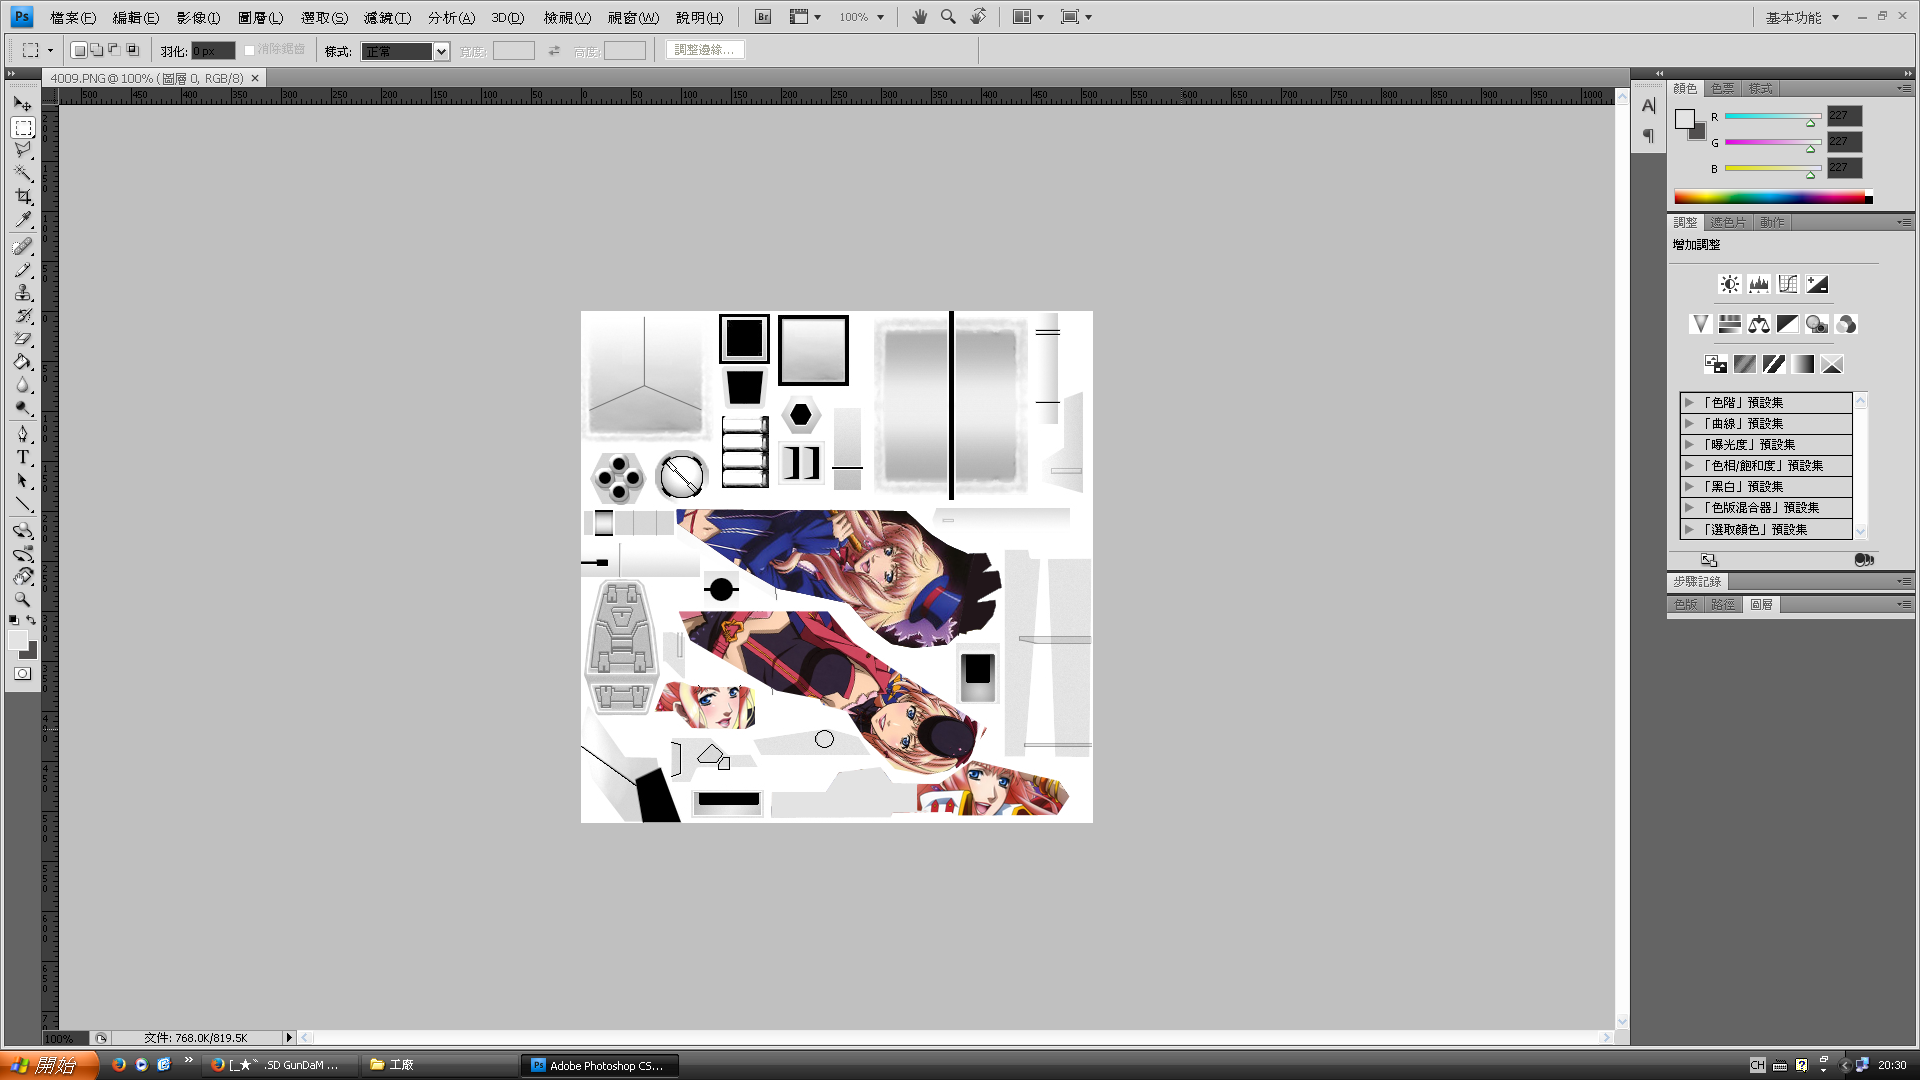The height and width of the screenshot is (1080, 1920).
Task: Add a Brightness/Contrast adjustment
Action: click(x=1729, y=284)
